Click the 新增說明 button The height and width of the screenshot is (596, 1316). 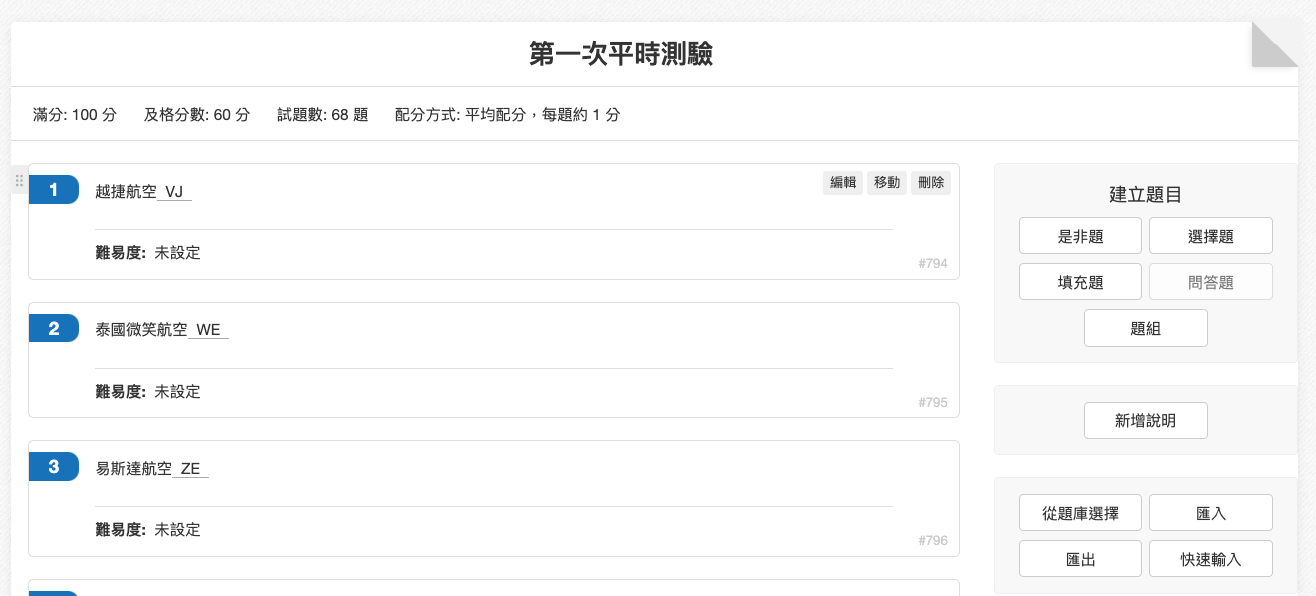click(1145, 420)
